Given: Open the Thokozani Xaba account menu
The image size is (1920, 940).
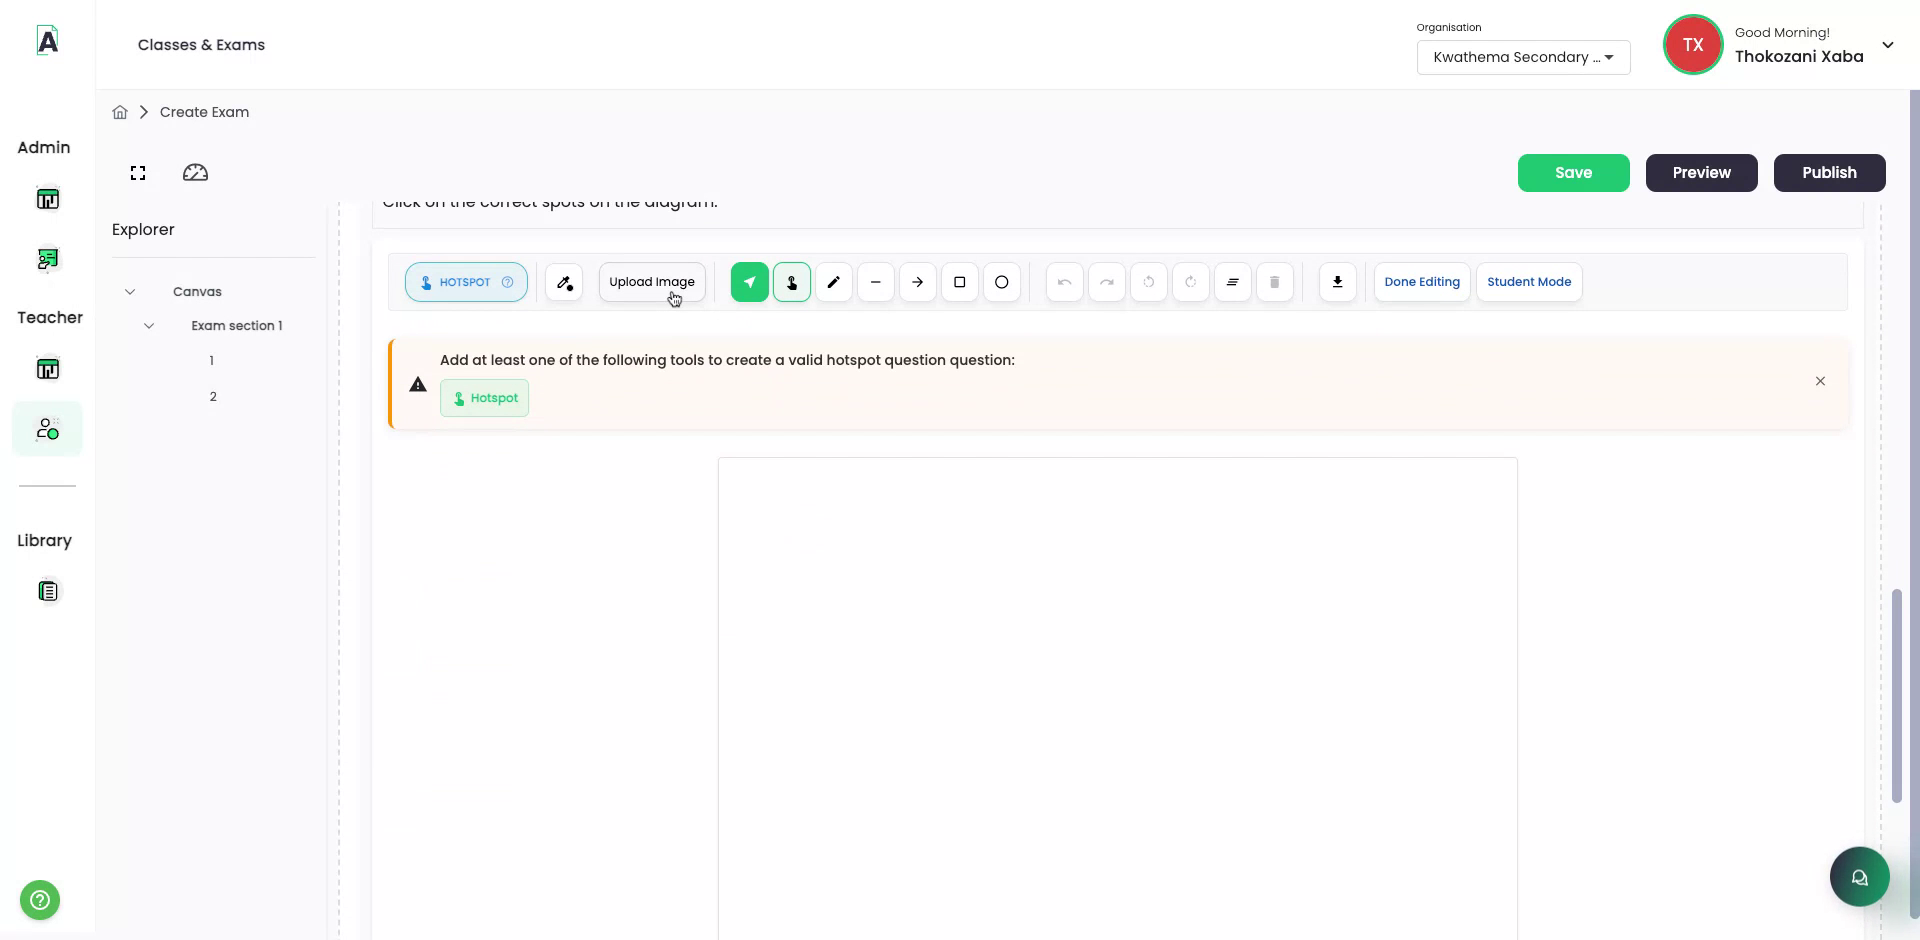Looking at the screenshot, I should pyautogui.click(x=1889, y=44).
